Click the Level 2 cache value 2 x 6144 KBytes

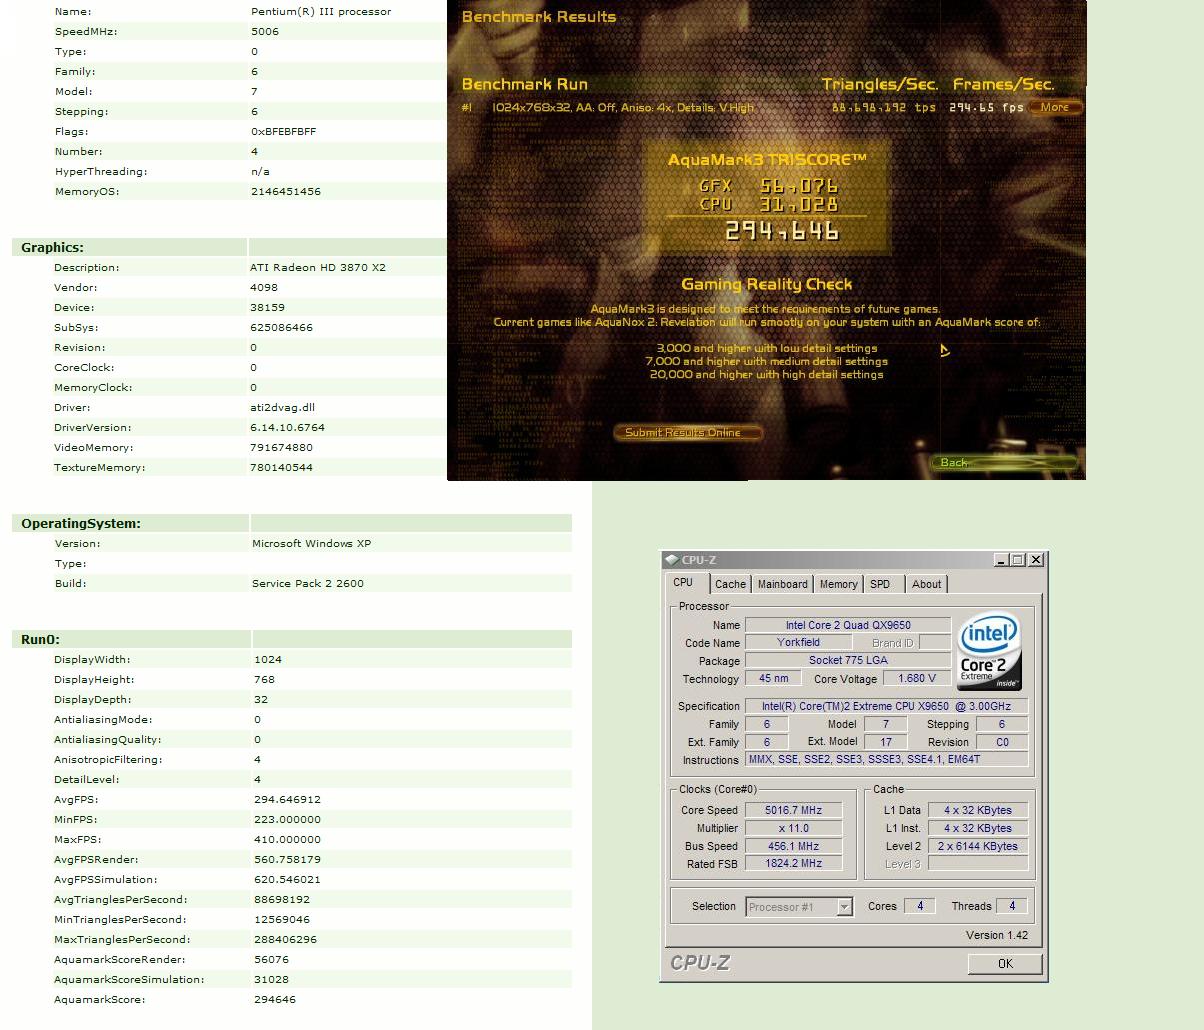click(x=977, y=846)
